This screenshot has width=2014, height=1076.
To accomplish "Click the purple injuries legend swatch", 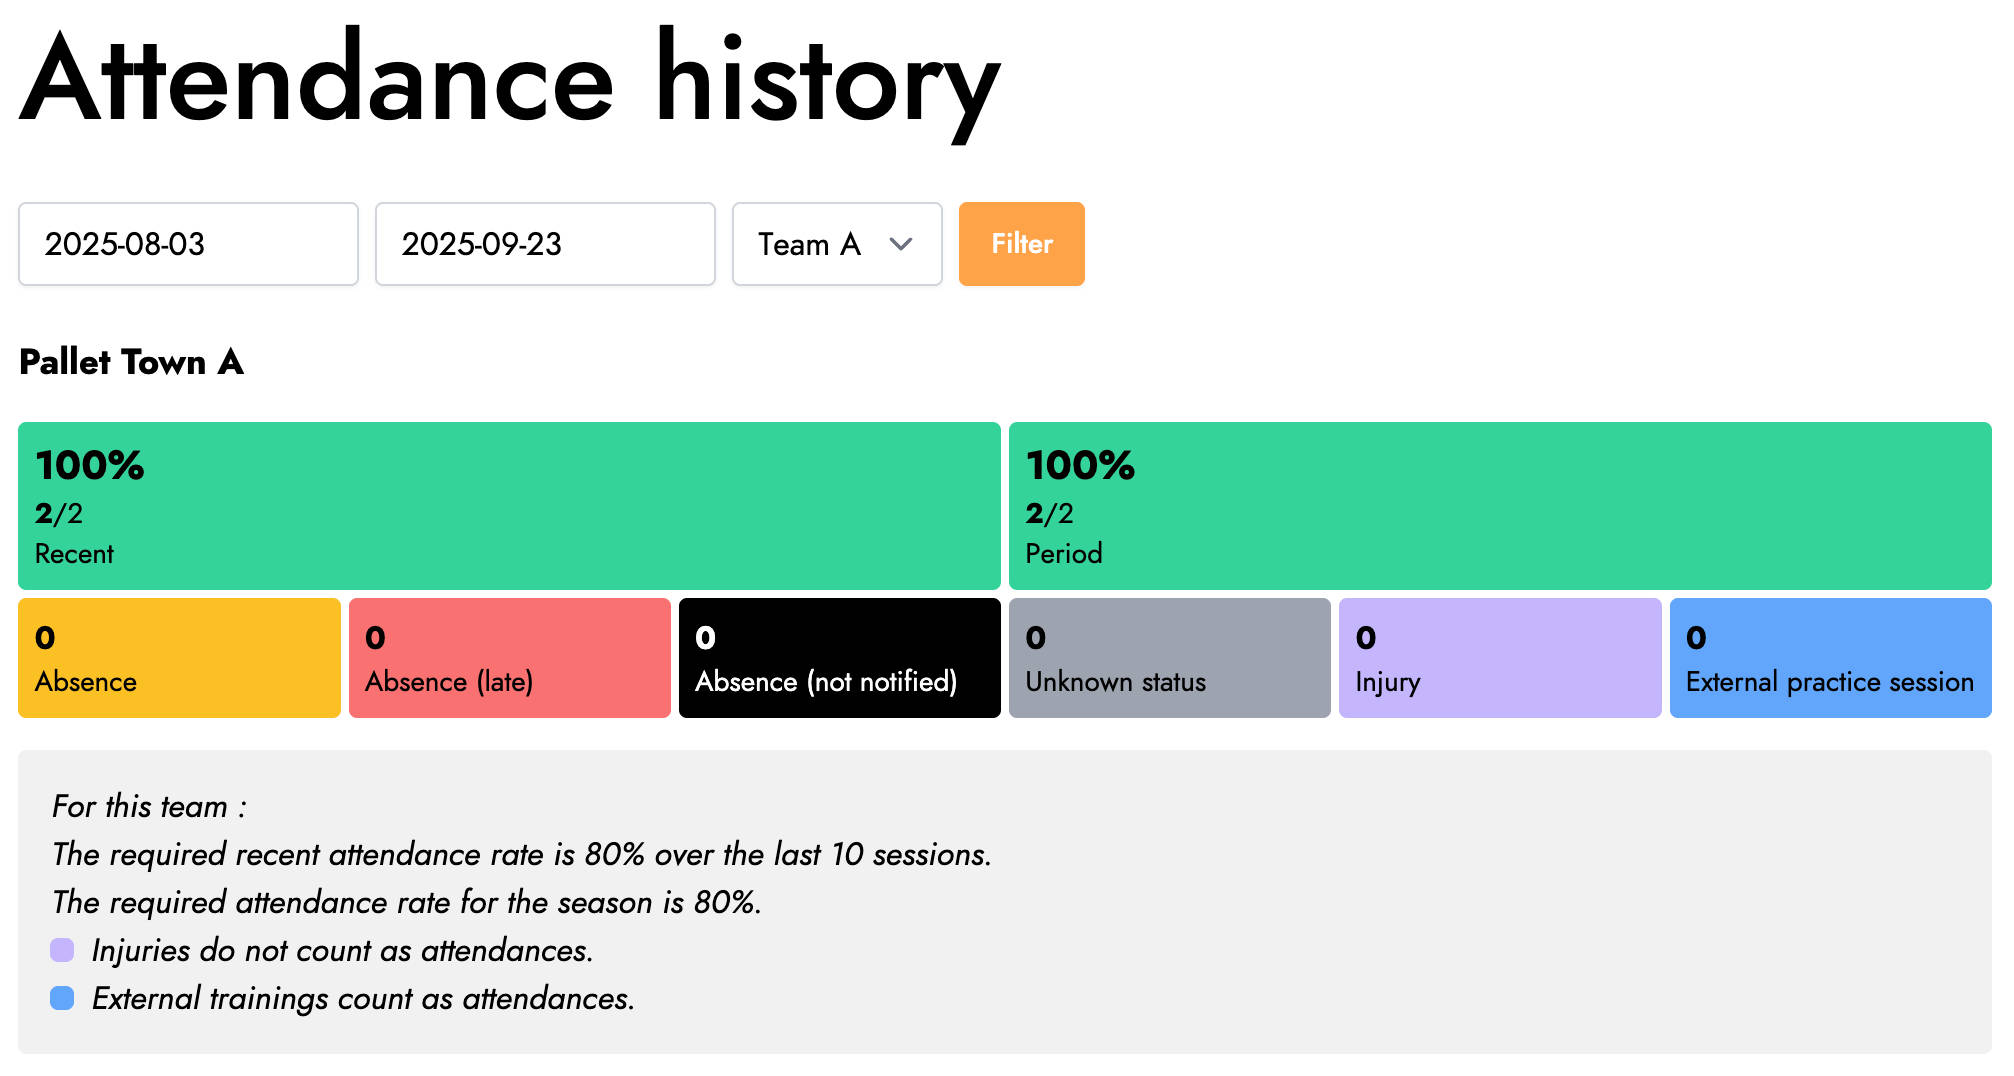I will pyautogui.click(x=62, y=950).
